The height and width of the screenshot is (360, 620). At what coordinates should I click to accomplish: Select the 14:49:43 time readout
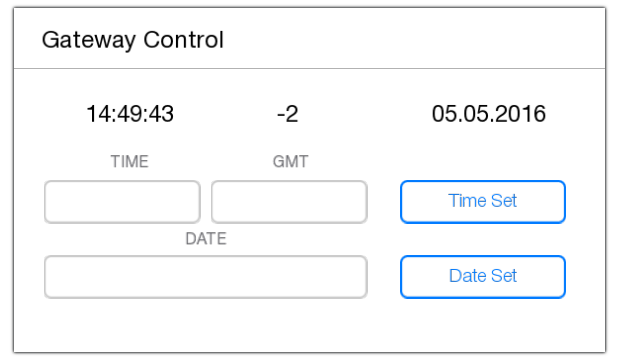pos(130,114)
